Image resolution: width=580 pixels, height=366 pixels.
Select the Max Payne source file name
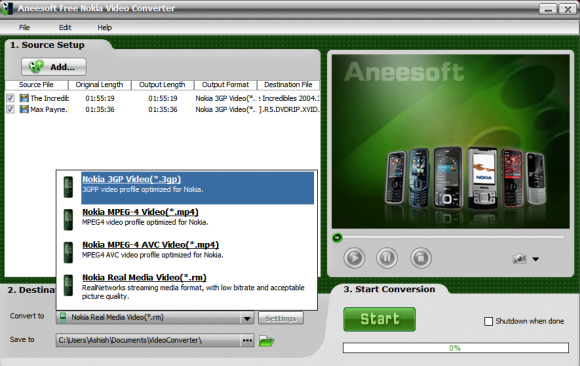tap(49, 110)
